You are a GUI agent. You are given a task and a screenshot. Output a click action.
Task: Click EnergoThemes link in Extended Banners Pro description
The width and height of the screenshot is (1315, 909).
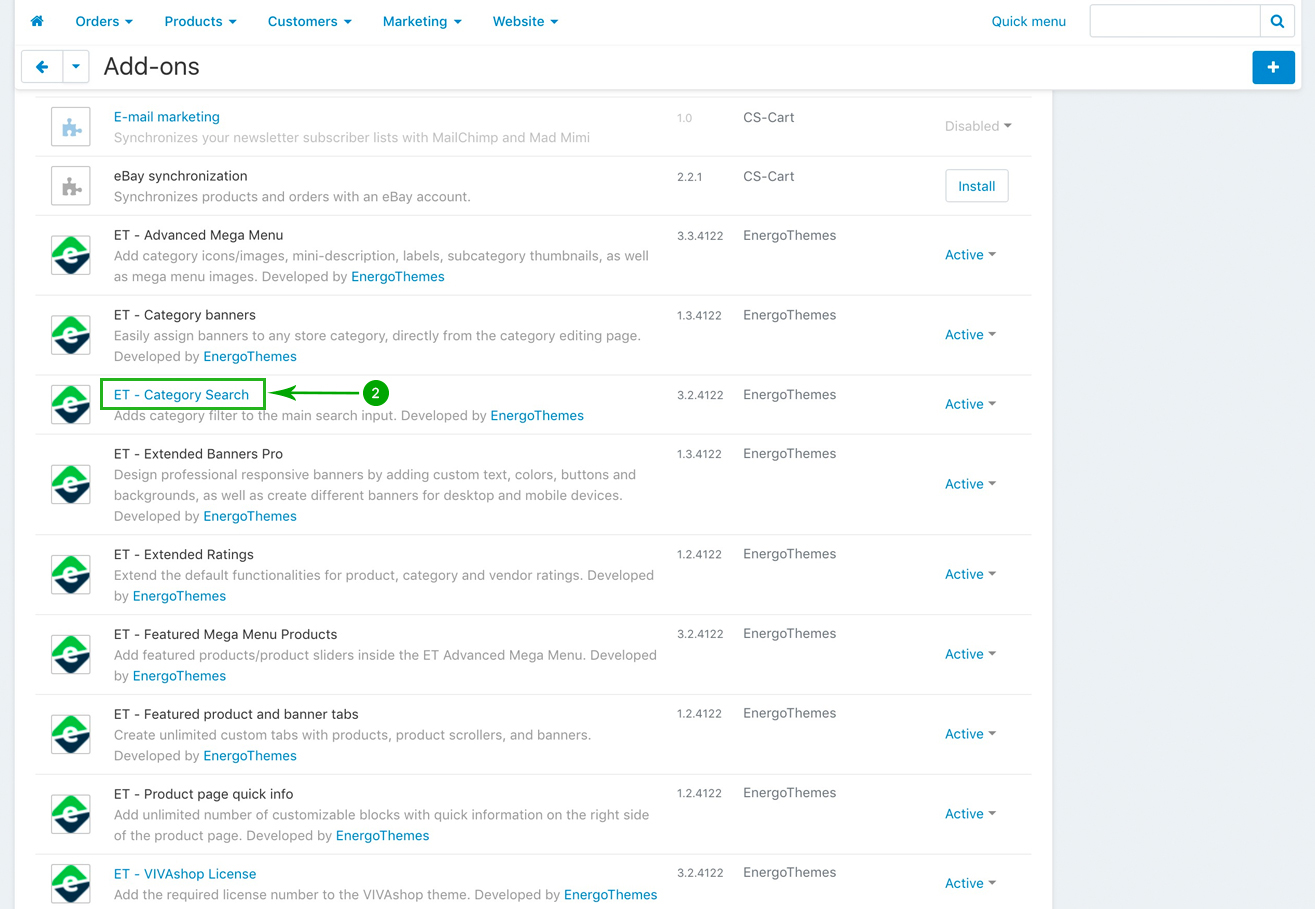[x=250, y=517]
